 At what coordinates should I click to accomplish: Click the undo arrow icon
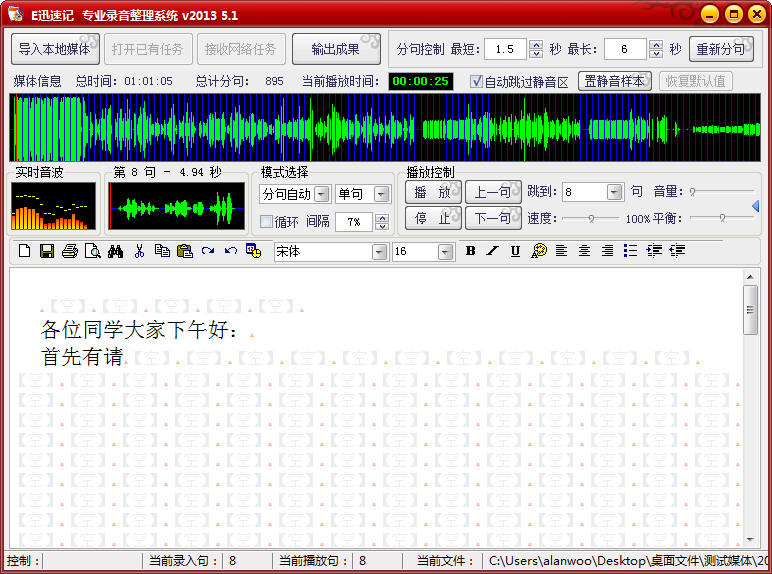point(230,251)
